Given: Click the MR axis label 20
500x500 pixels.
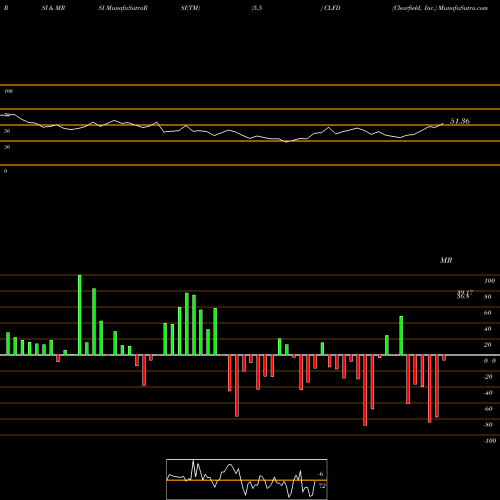Looking at the screenshot, I should tap(488, 345).
